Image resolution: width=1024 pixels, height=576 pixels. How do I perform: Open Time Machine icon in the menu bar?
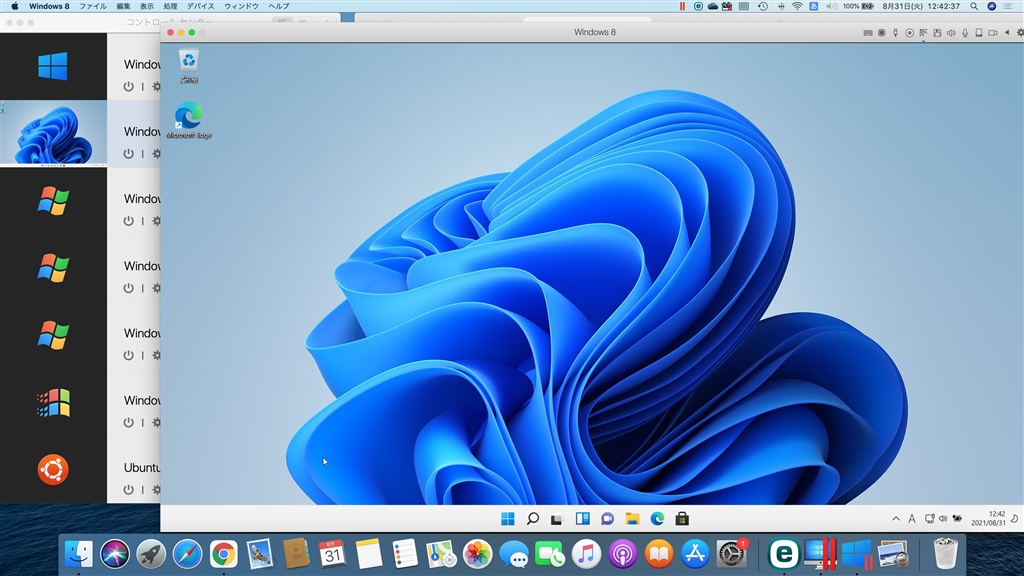pyautogui.click(x=762, y=6)
